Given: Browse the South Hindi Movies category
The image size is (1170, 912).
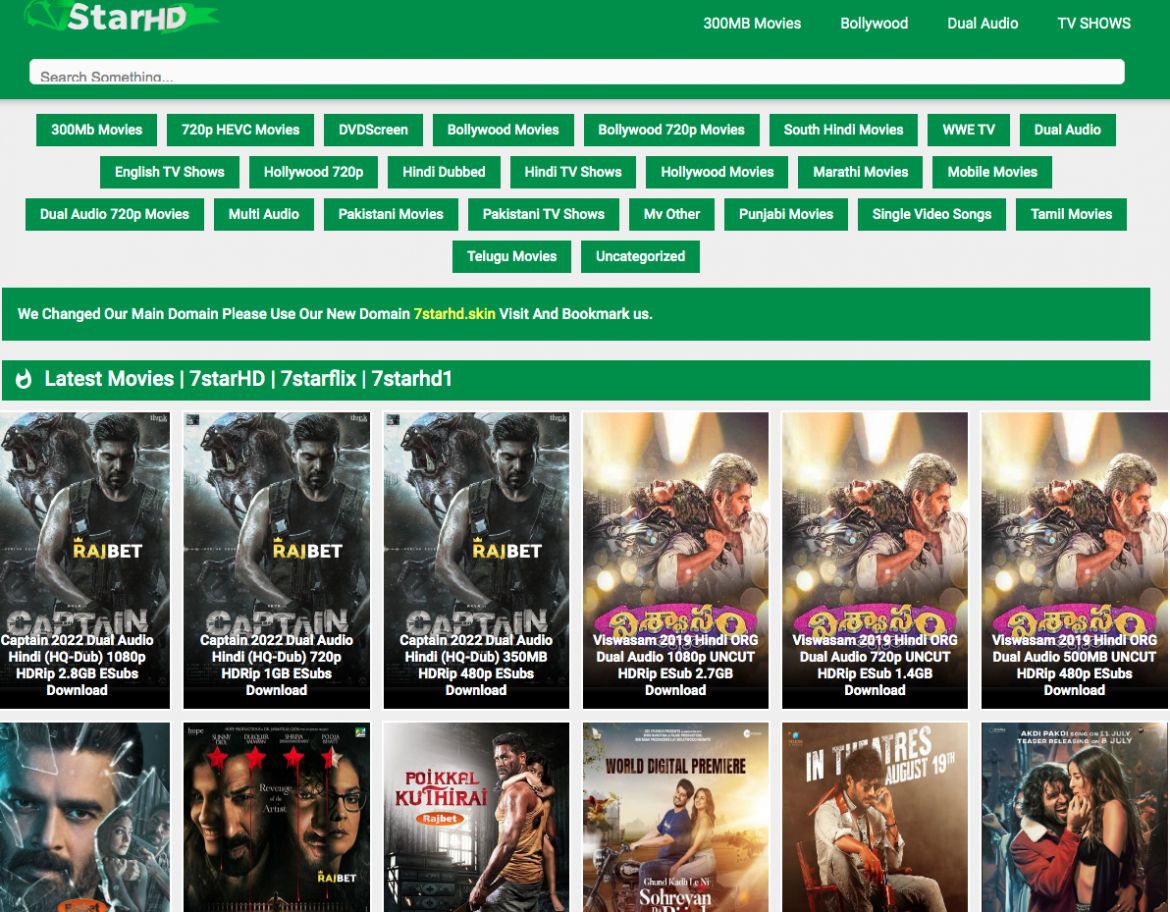Looking at the screenshot, I should click(x=843, y=130).
